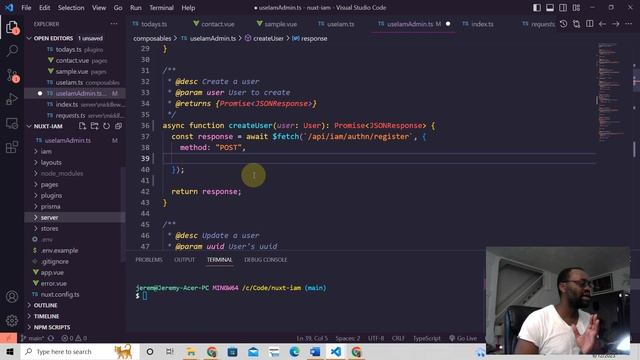
Task: Open errors and warnings count in status bar
Action: click(x=74, y=338)
